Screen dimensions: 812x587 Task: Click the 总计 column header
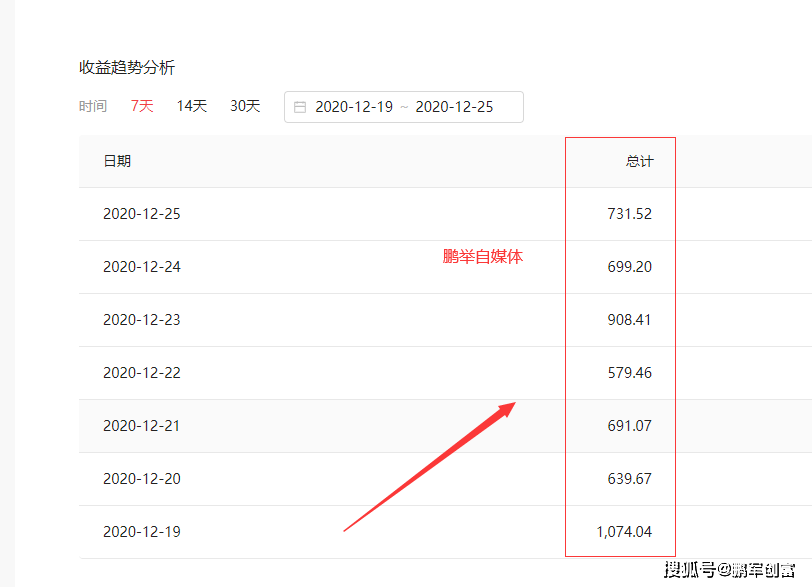tap(640, 162)
